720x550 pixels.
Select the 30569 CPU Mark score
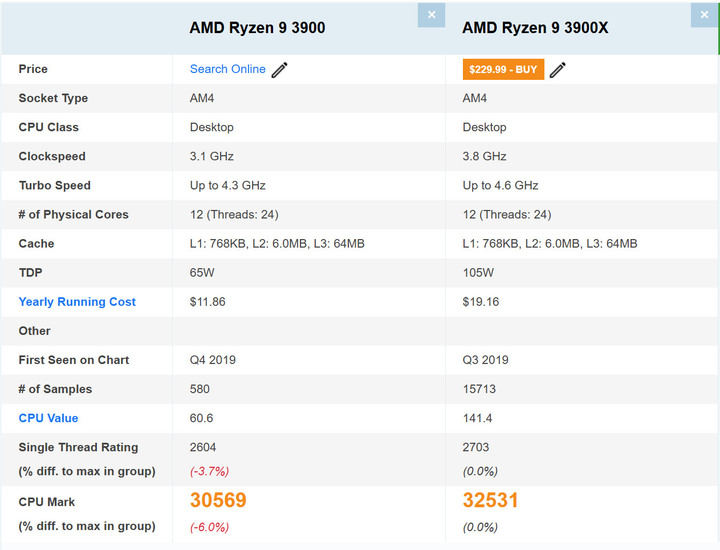coord(218,501)
